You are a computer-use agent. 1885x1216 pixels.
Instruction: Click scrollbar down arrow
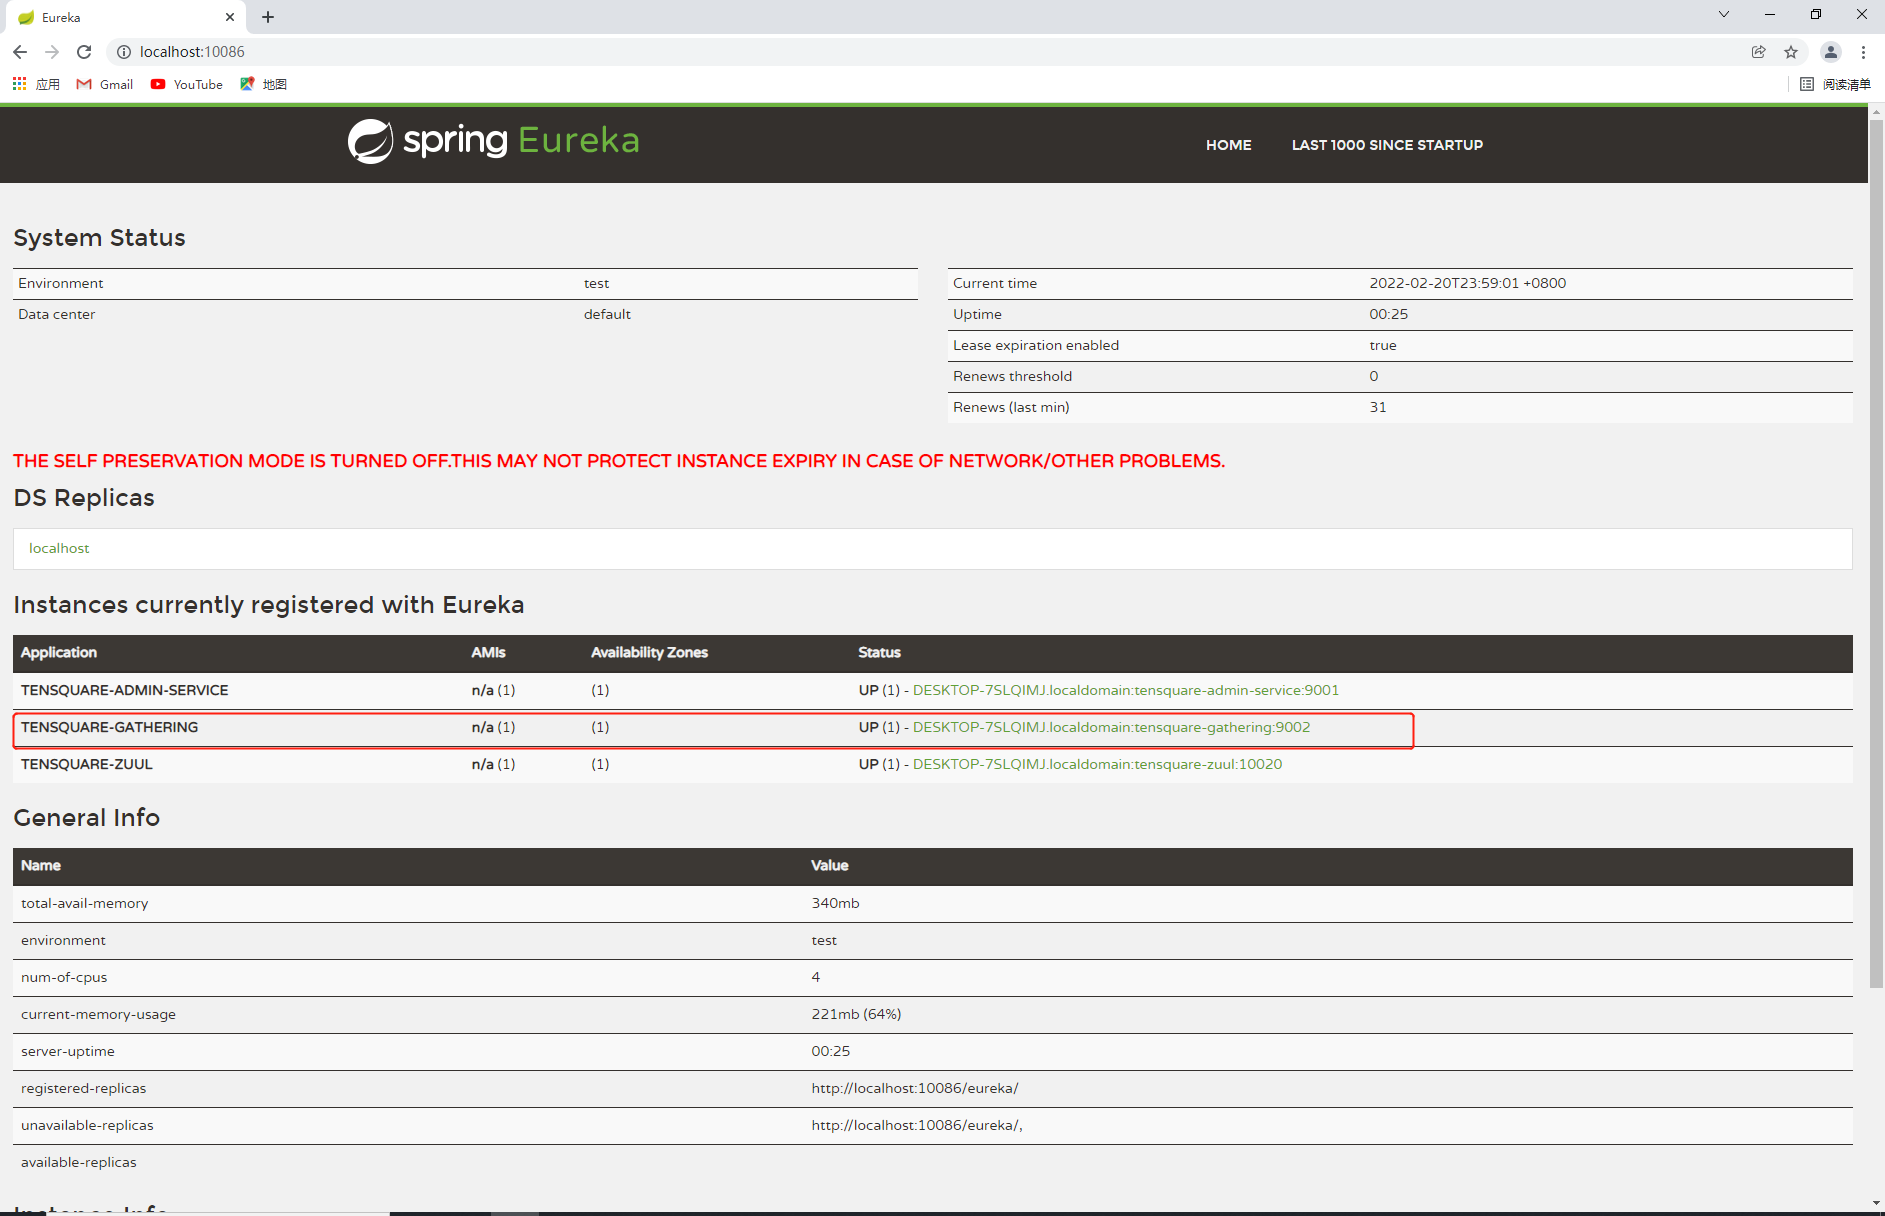[1876, 1203]
